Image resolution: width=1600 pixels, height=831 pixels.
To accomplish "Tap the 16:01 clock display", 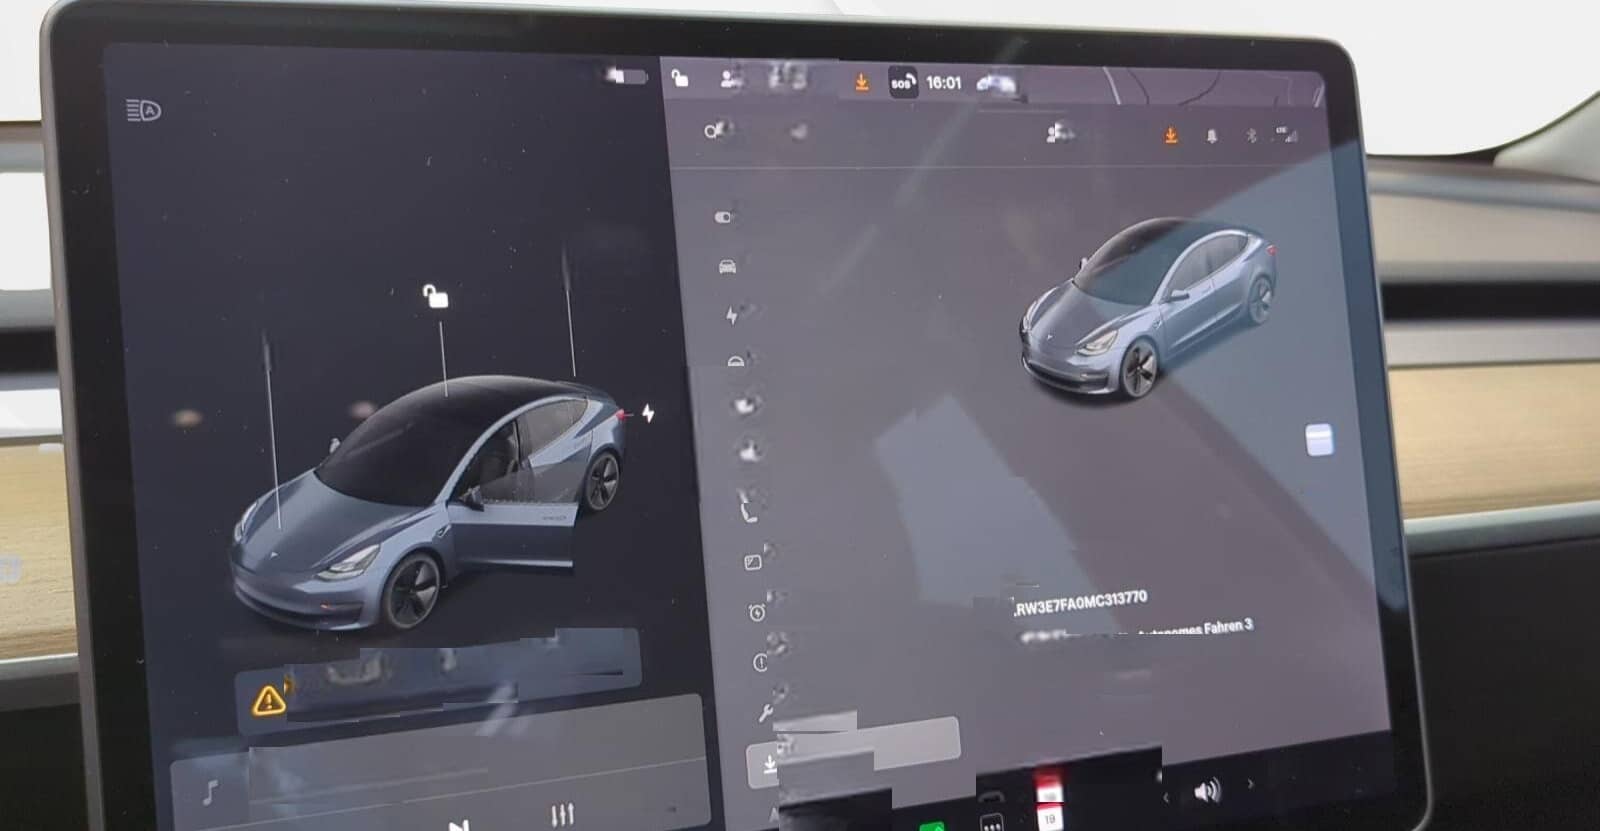I will tap(943, 83).
